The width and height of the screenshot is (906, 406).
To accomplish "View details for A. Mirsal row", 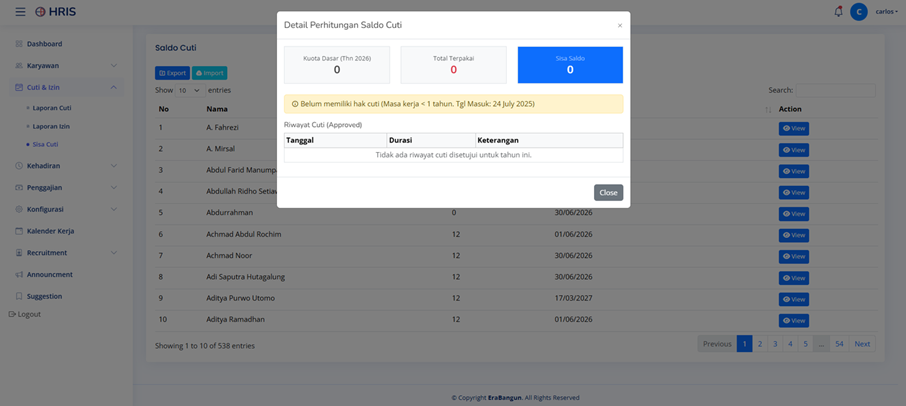I will click(794, 150).
